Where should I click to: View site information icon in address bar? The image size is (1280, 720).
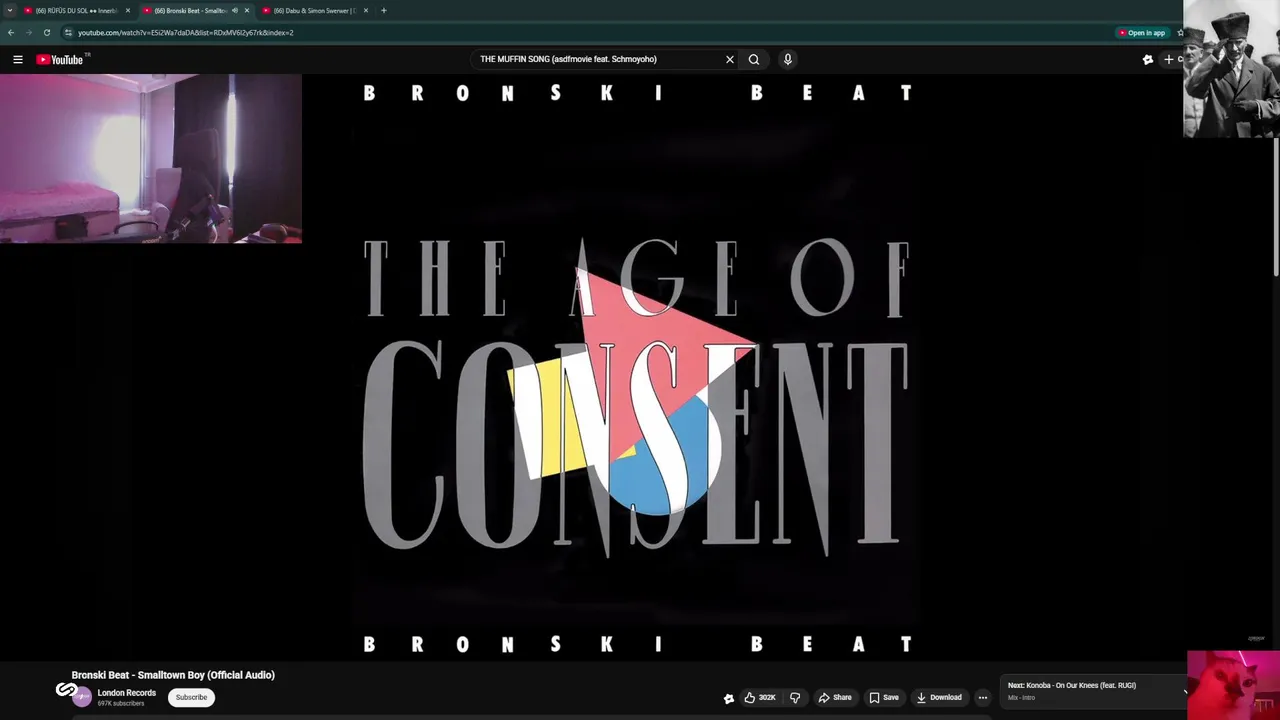pos(68,33)
